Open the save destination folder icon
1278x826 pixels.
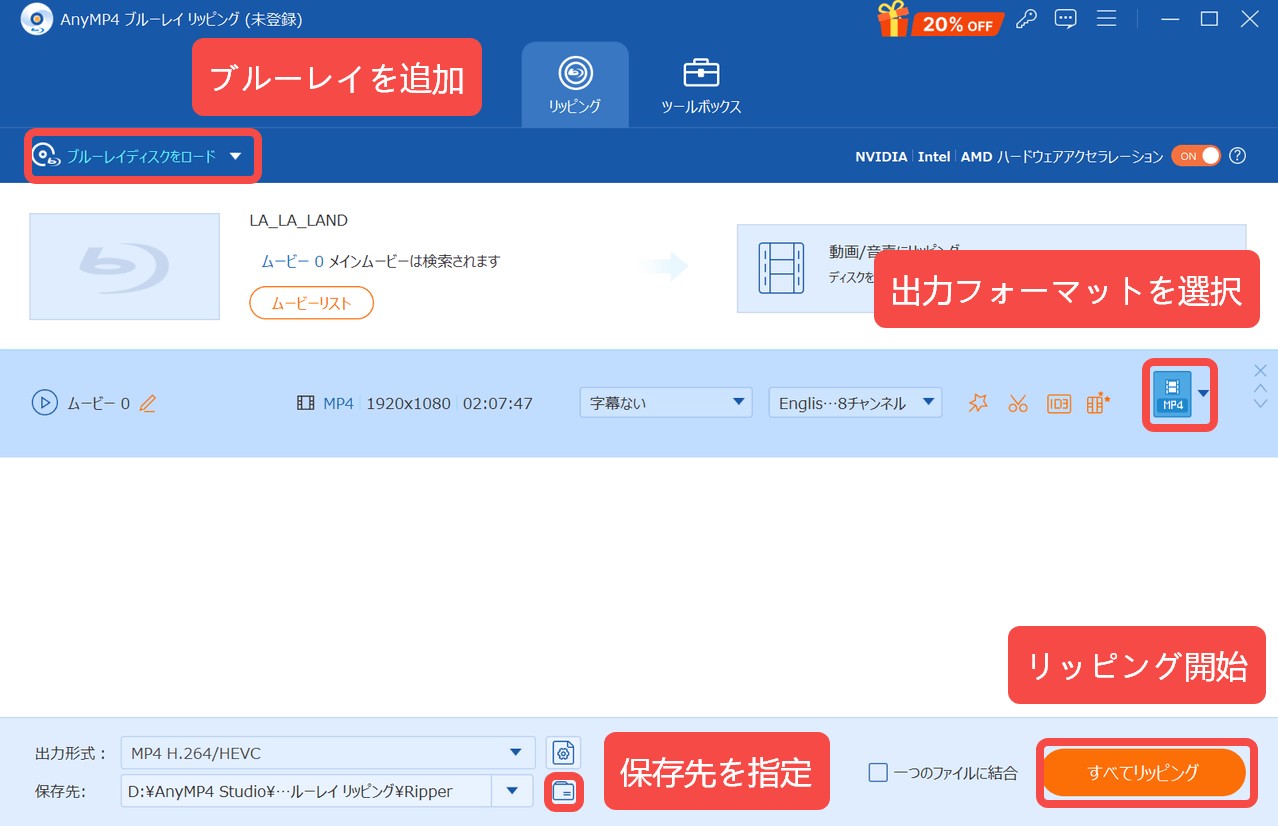564,792
